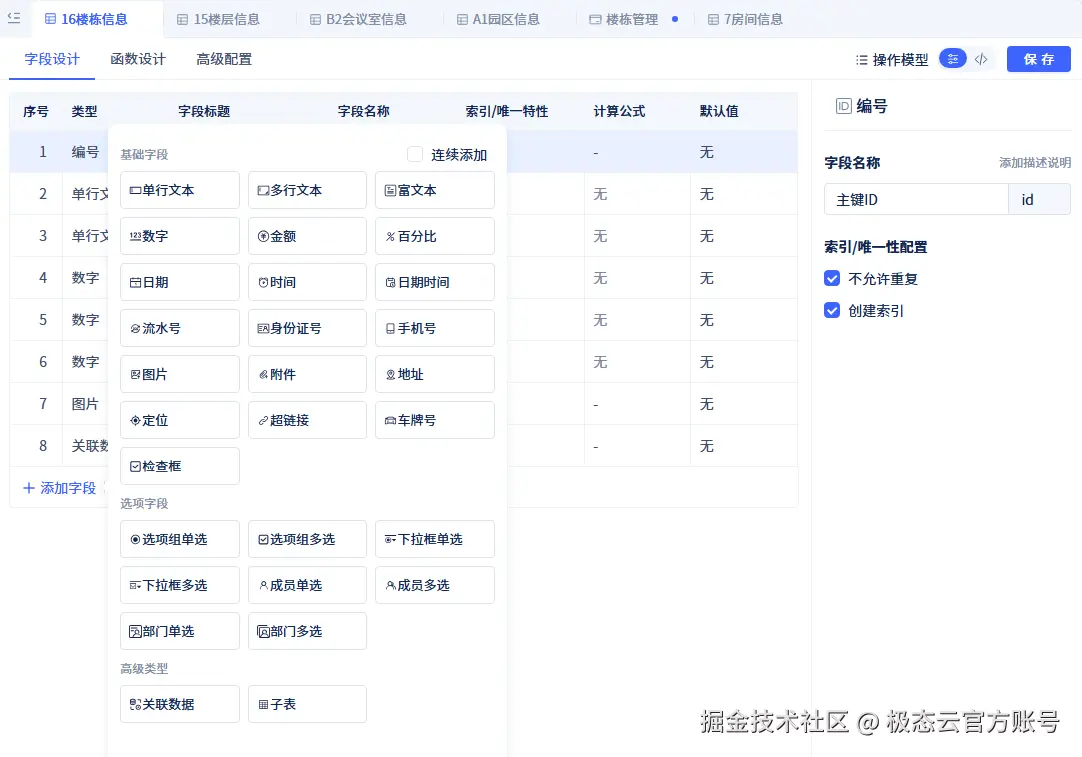1082x757 pixels.
Task: Edit the 主键ID field title input
Action: pos(916,199)
